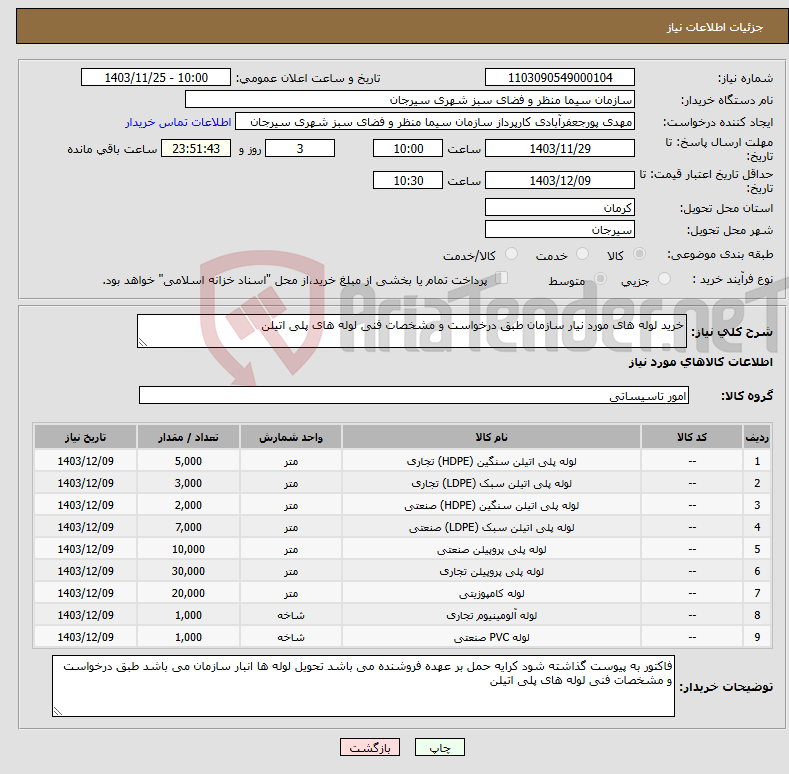Click need date cell in row 1
This screenshot has width=789, height=774.
86,461
